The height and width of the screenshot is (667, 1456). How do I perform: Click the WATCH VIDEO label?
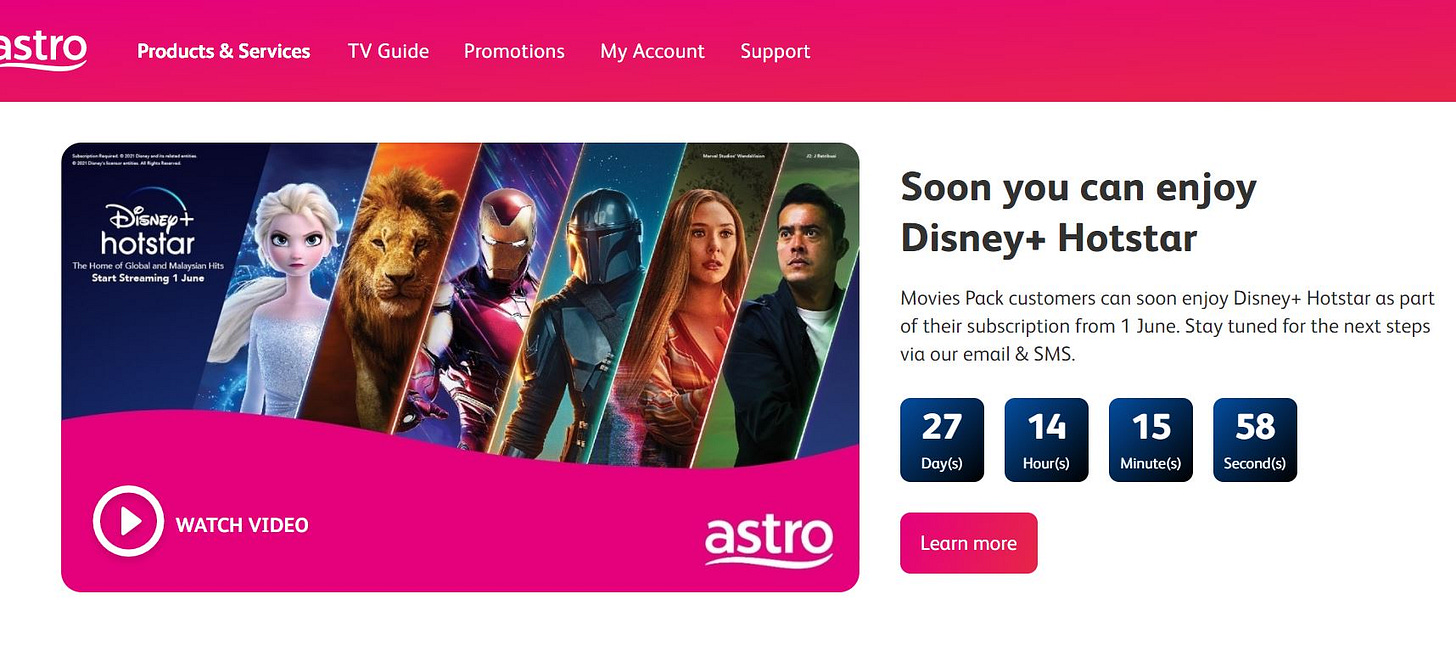[x=242, y=525]
